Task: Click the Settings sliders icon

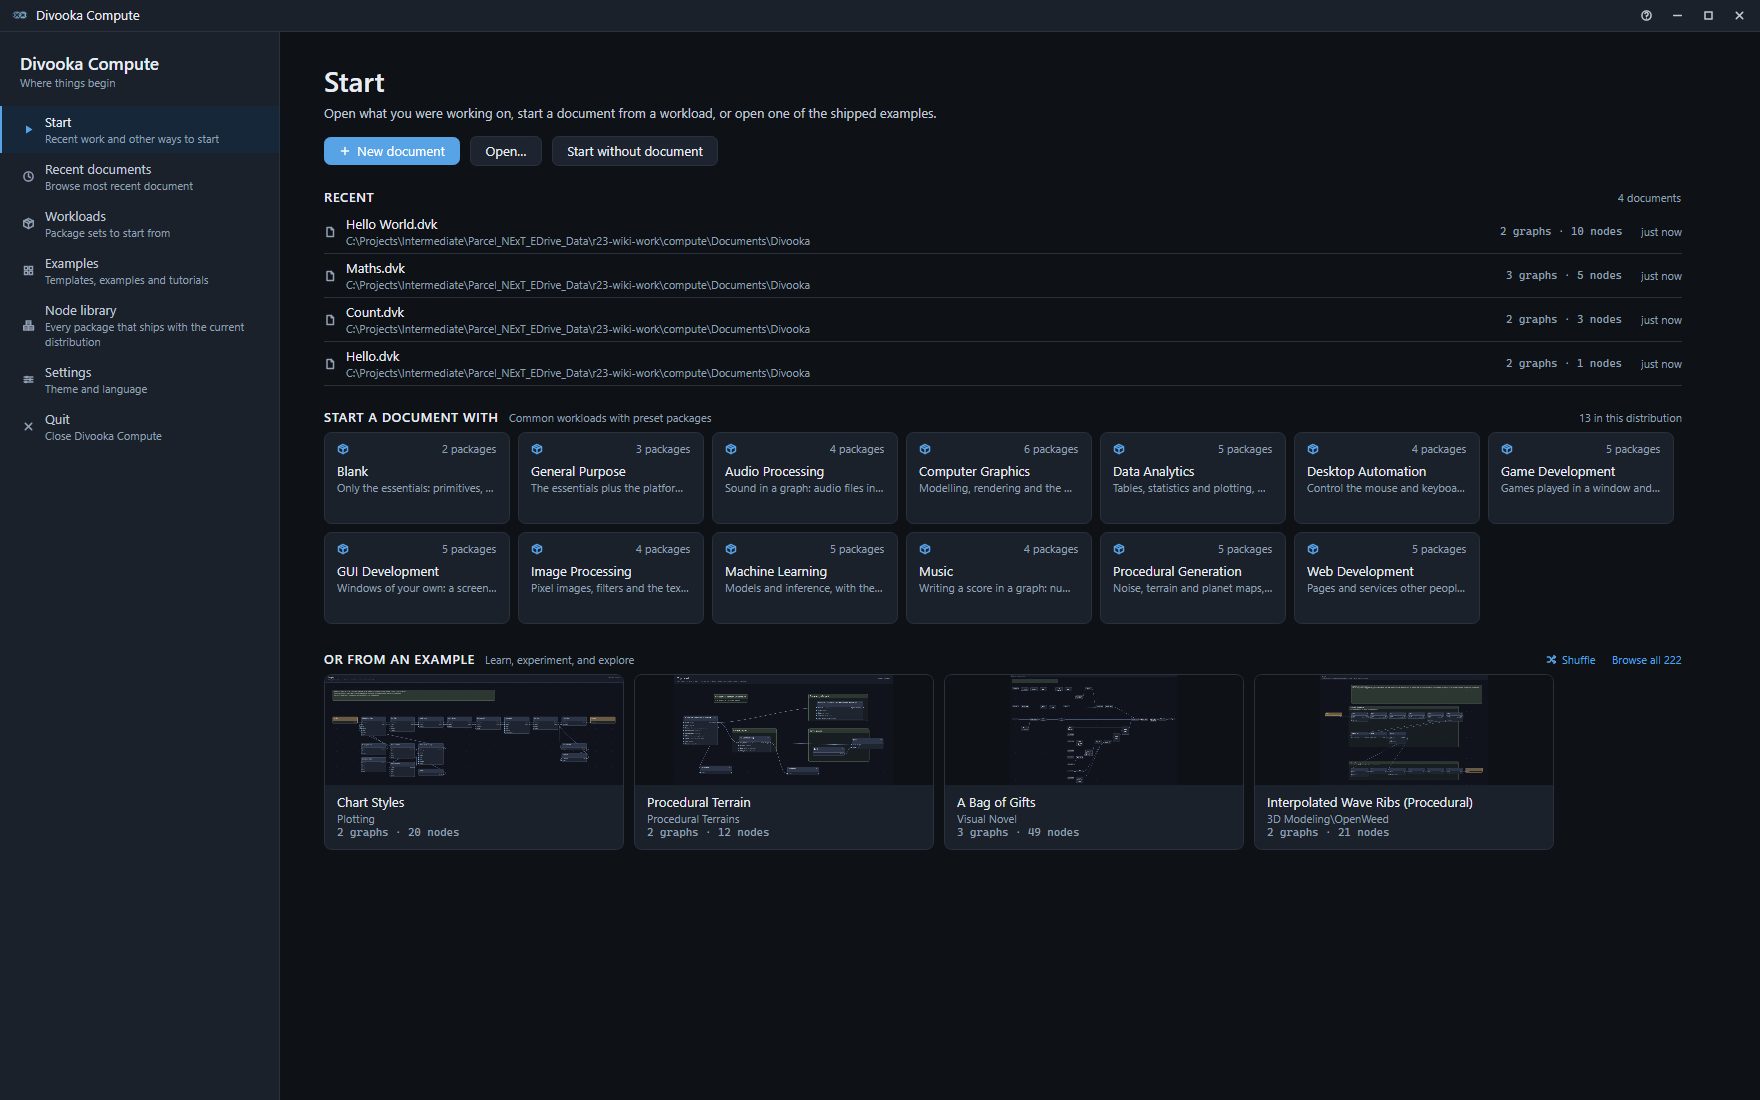Action: click(28, 380)
